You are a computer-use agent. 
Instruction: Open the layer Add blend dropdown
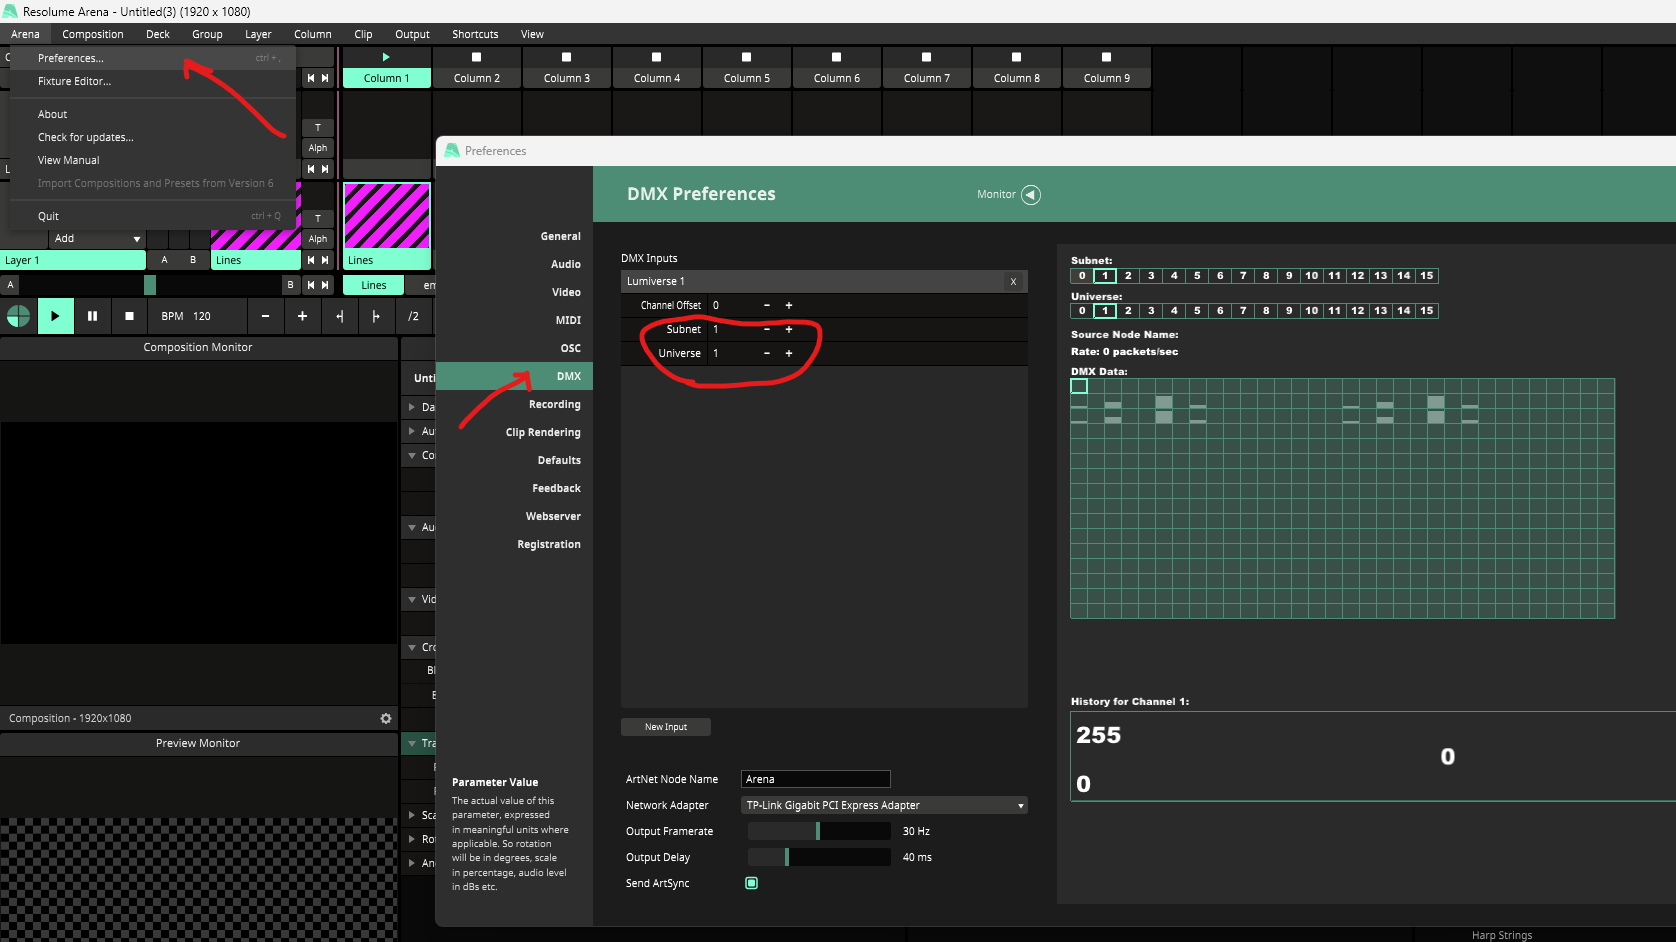pyautogui.click(x=97, y=239)
